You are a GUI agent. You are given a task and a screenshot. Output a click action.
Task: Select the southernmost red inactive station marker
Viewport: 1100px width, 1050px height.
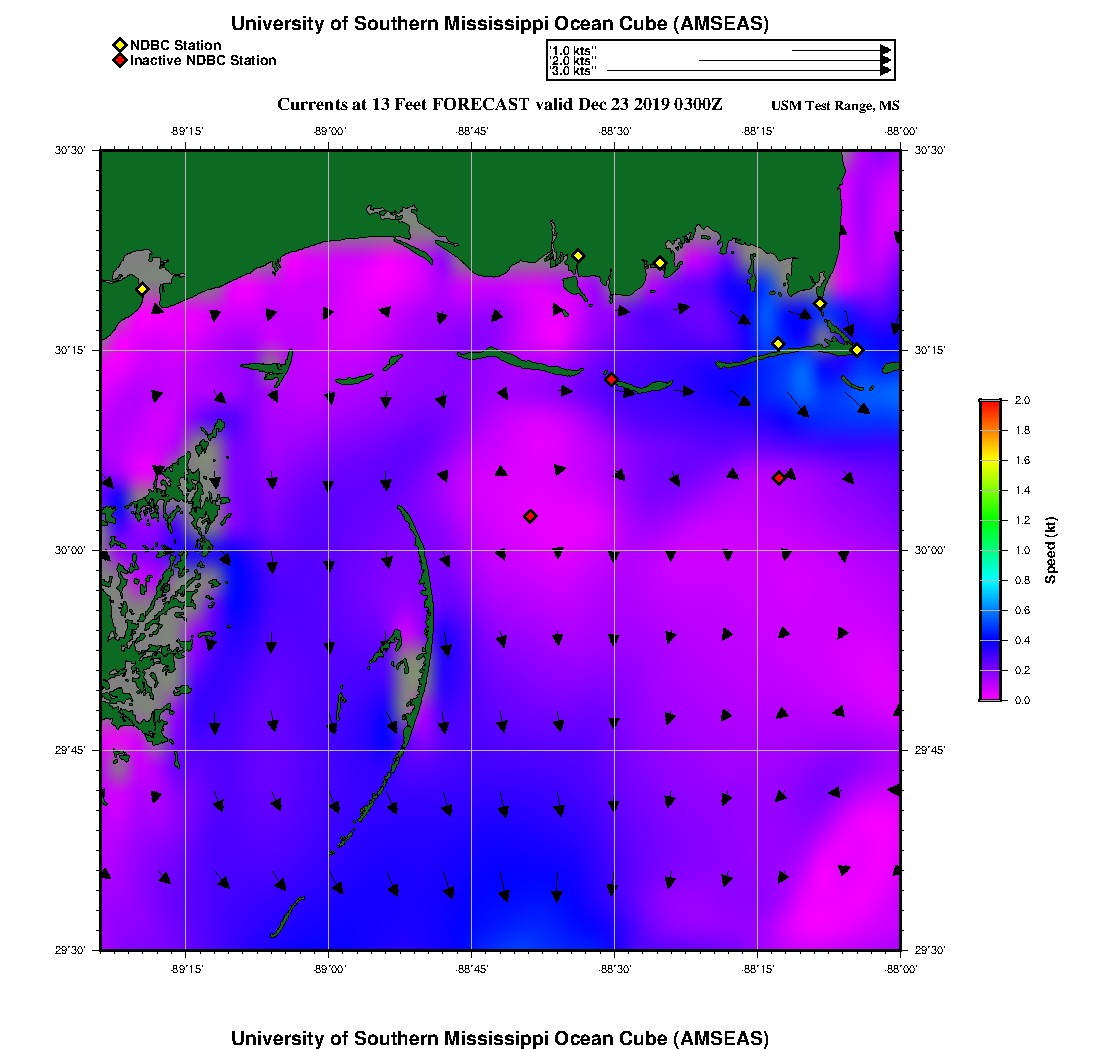click(x=530, y=516)
